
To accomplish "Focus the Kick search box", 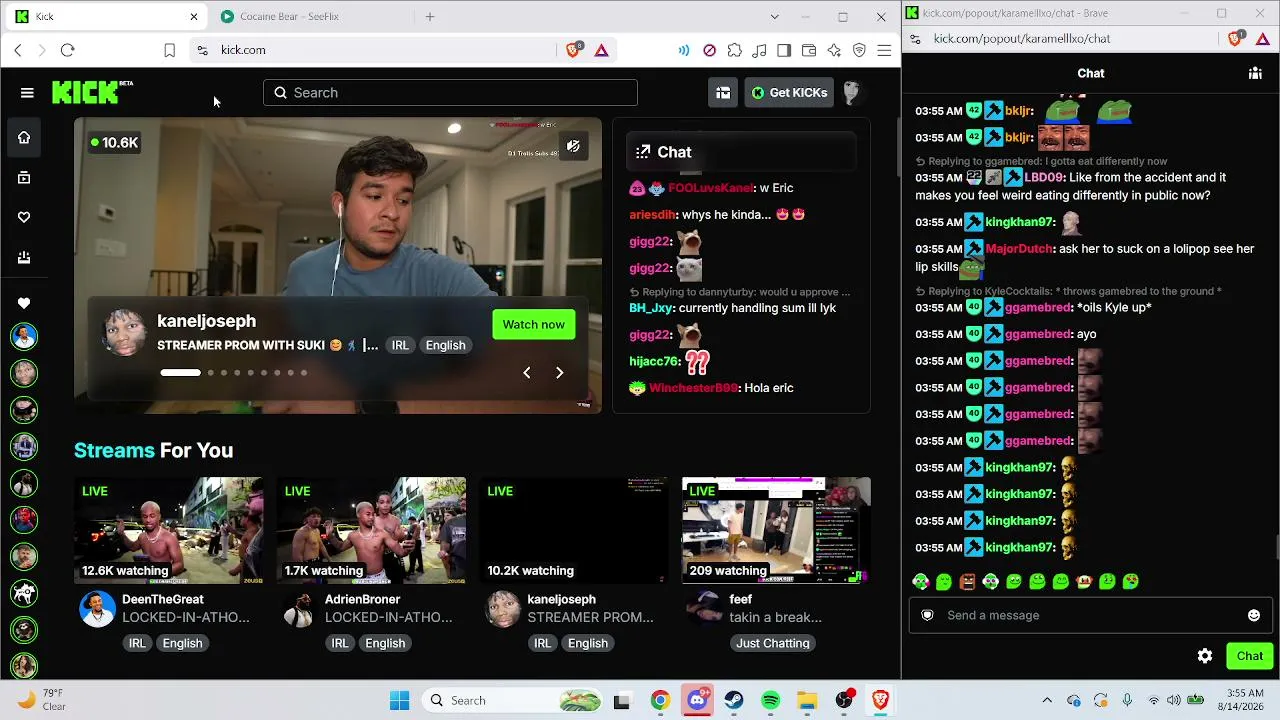I will click(450, 93).
